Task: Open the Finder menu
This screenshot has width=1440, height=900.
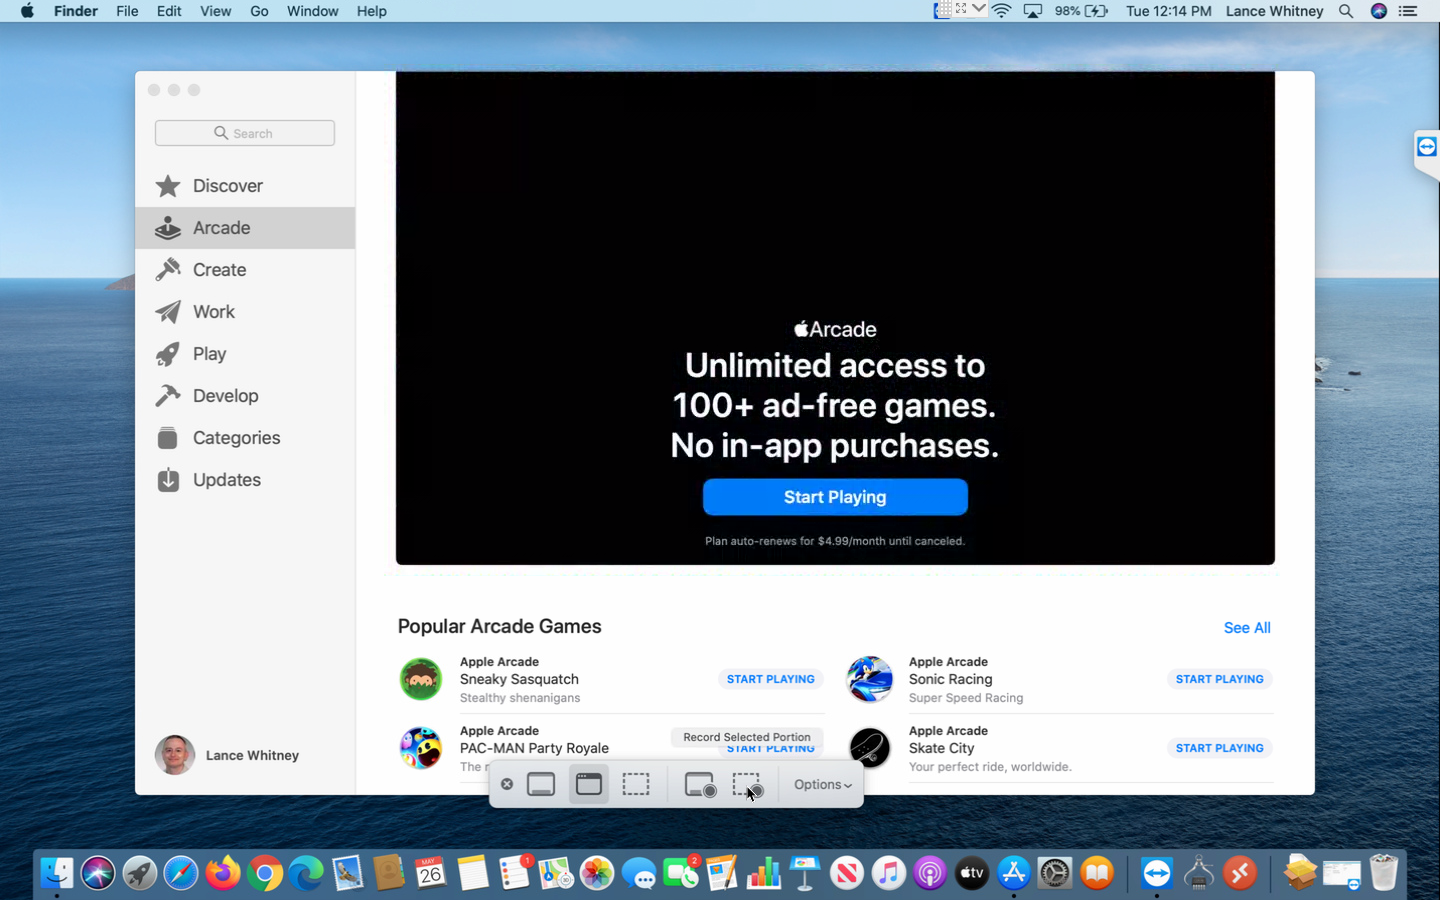Action: coord(76,11)
